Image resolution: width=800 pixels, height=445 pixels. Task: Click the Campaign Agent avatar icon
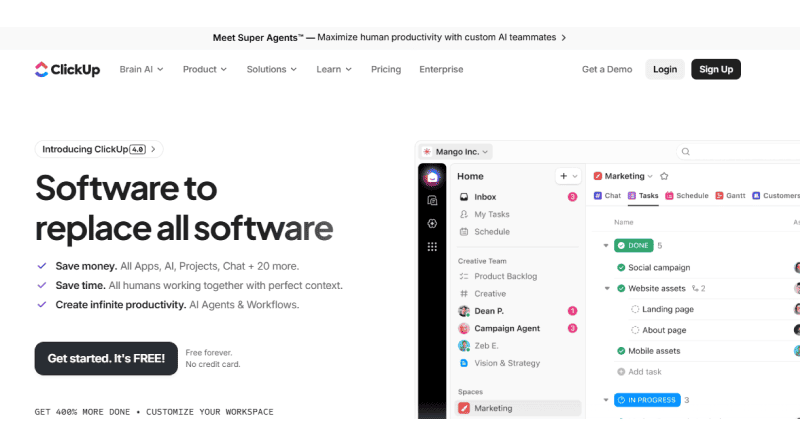[464, 328]
